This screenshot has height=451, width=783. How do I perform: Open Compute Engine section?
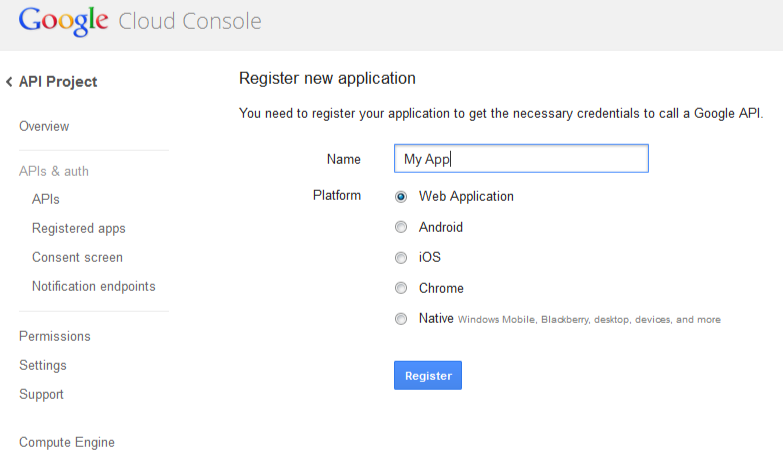click(x=67, y=443)
